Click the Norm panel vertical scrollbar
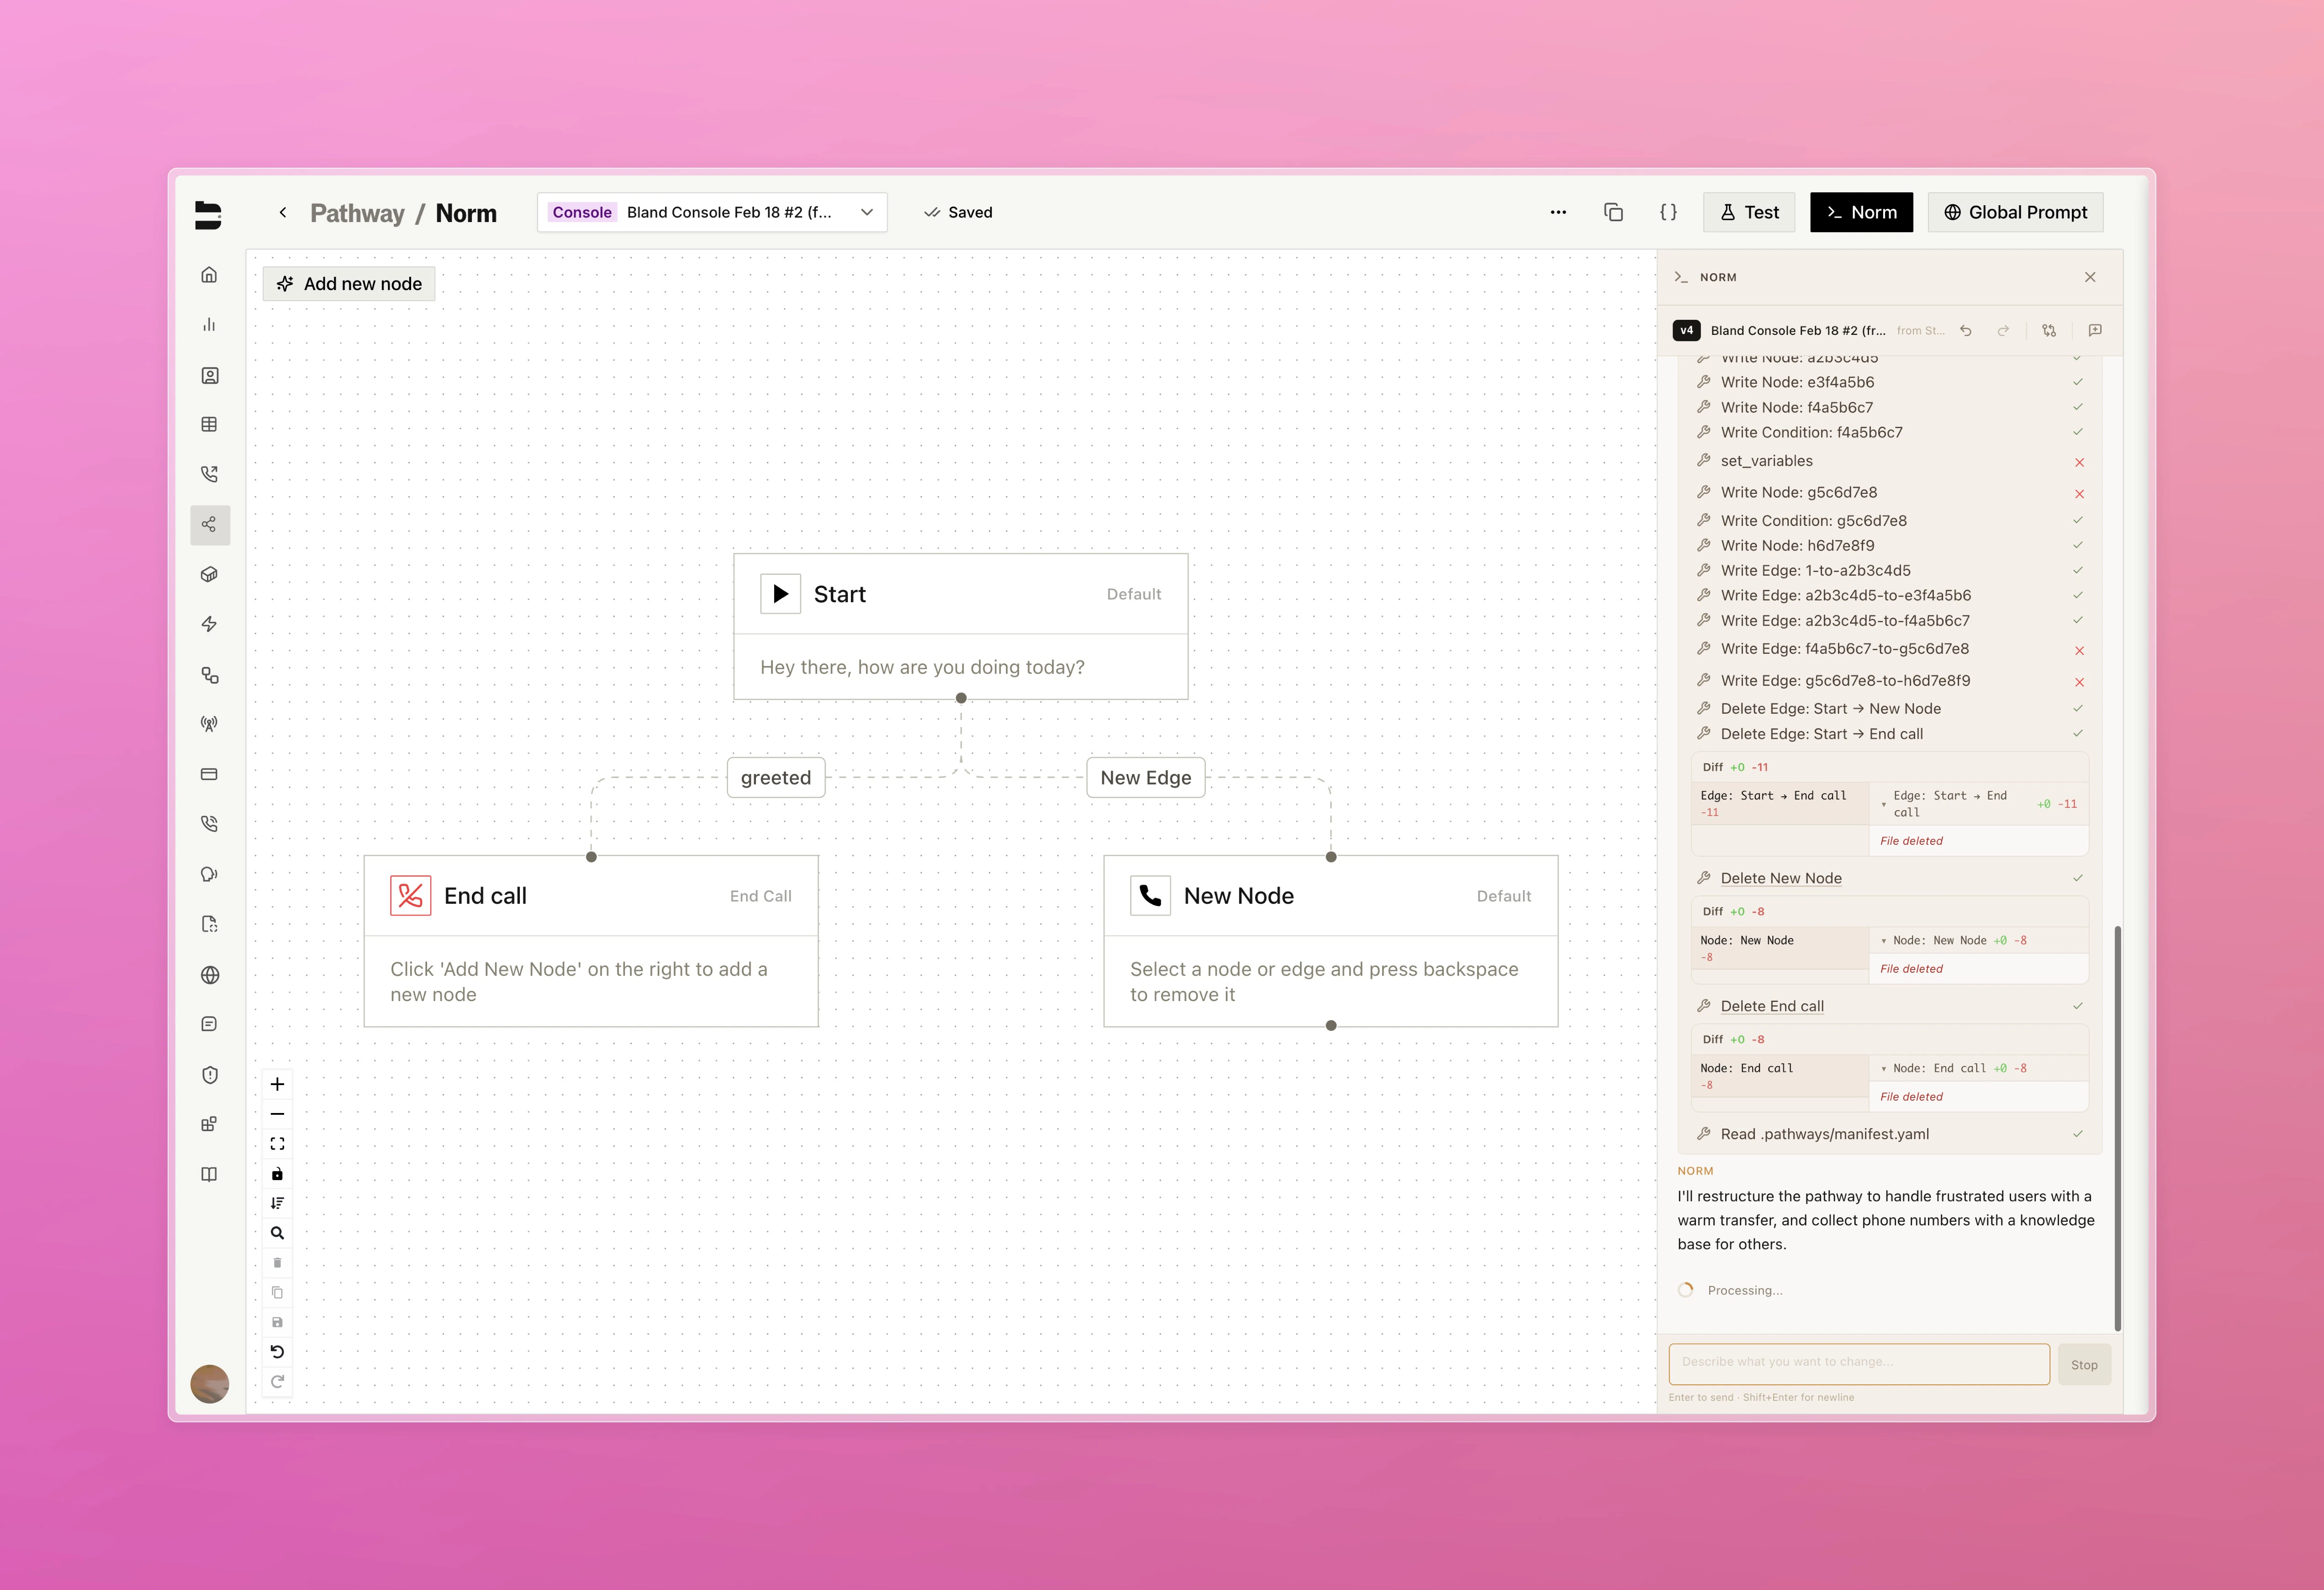The image size is (2324, 1590). pyautogui.click(x=2117, y=1128)
